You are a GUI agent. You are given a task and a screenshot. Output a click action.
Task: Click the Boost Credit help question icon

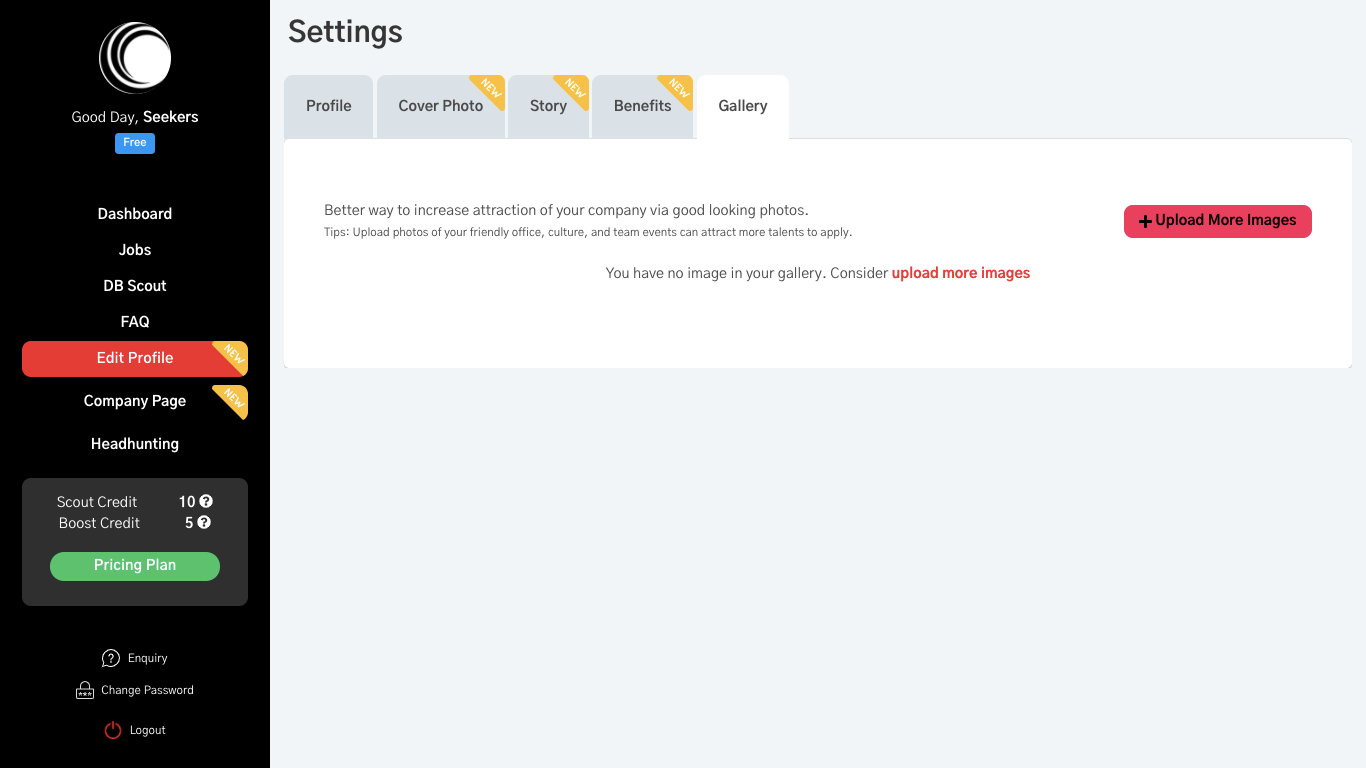pyautogui.click(x=204, y=522)
